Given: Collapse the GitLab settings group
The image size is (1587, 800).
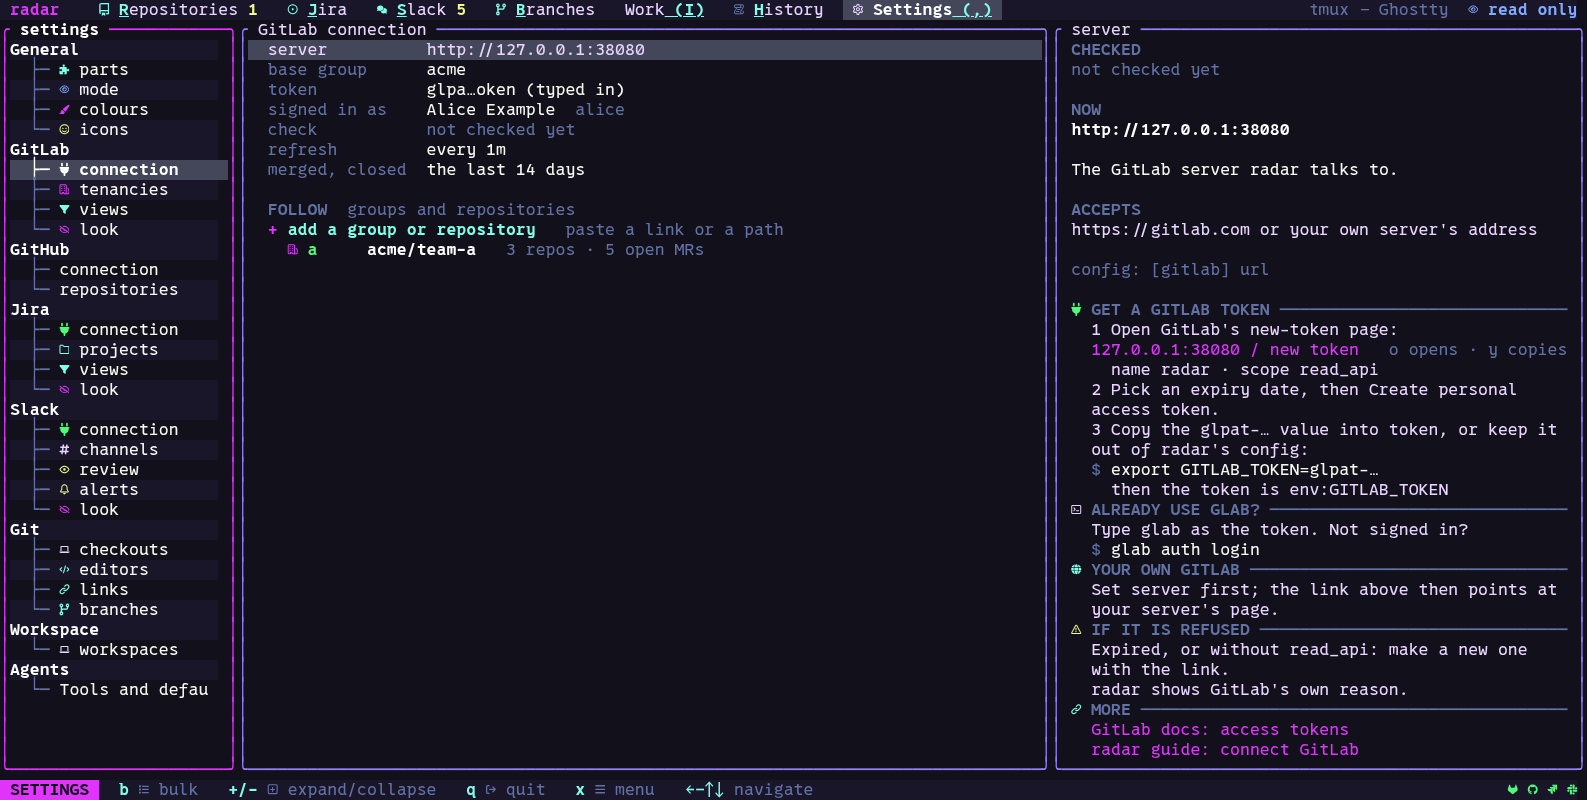Looking at the screenshot, I should pyautogui.click(x=40, y=150).
